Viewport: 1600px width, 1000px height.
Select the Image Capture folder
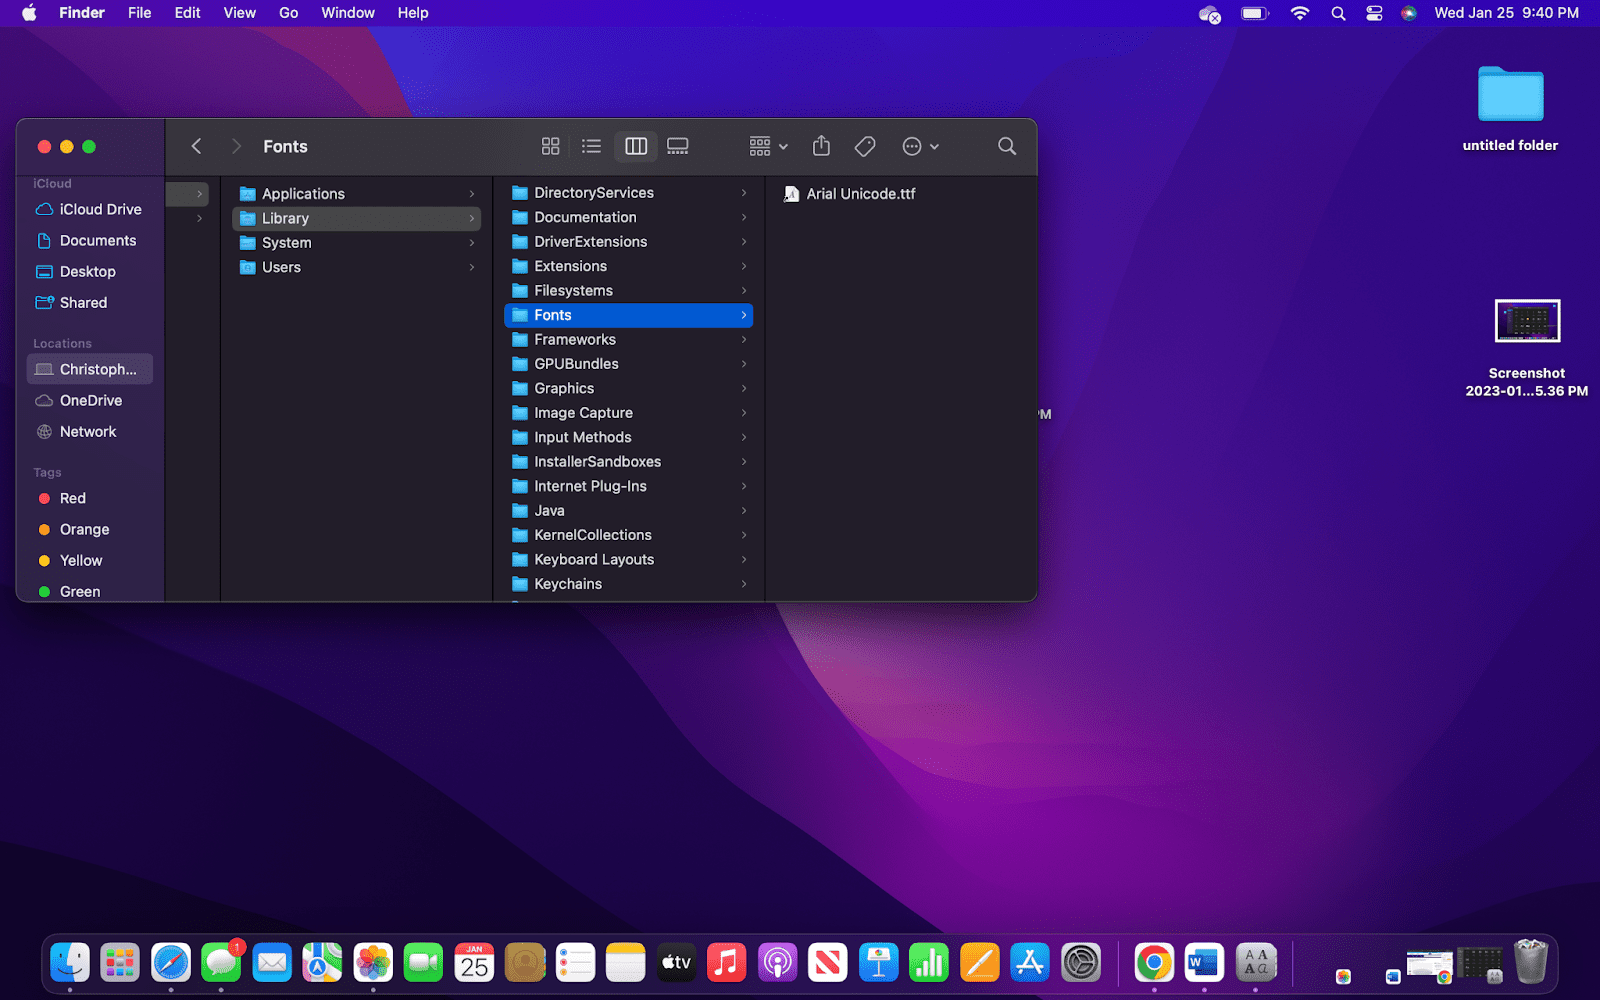tap(628, 413)
